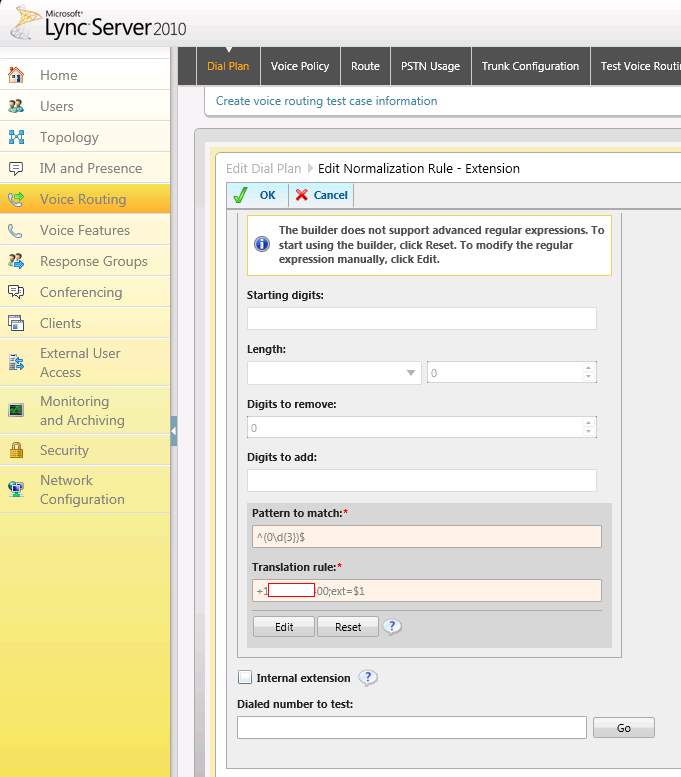The image size is (681, 777).
Task: Click the Dialed number to test field
Action: point(411,728)
